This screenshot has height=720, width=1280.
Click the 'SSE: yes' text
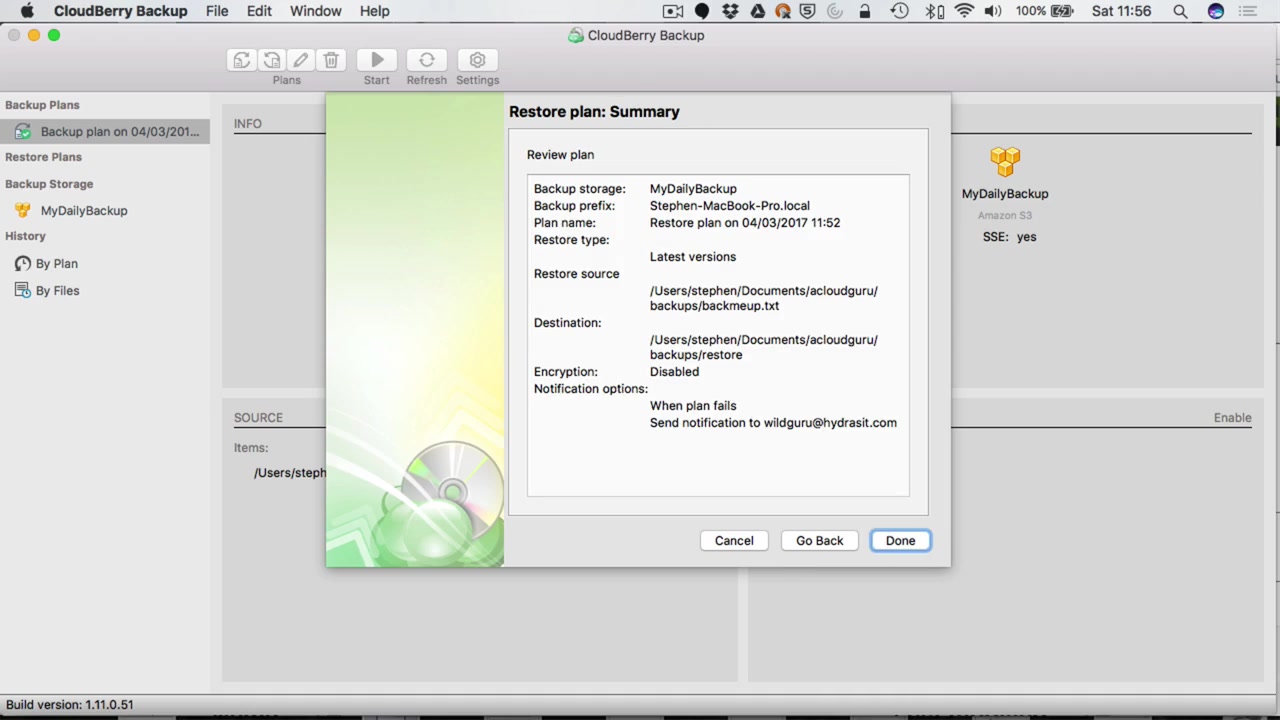click(1010, 237)
